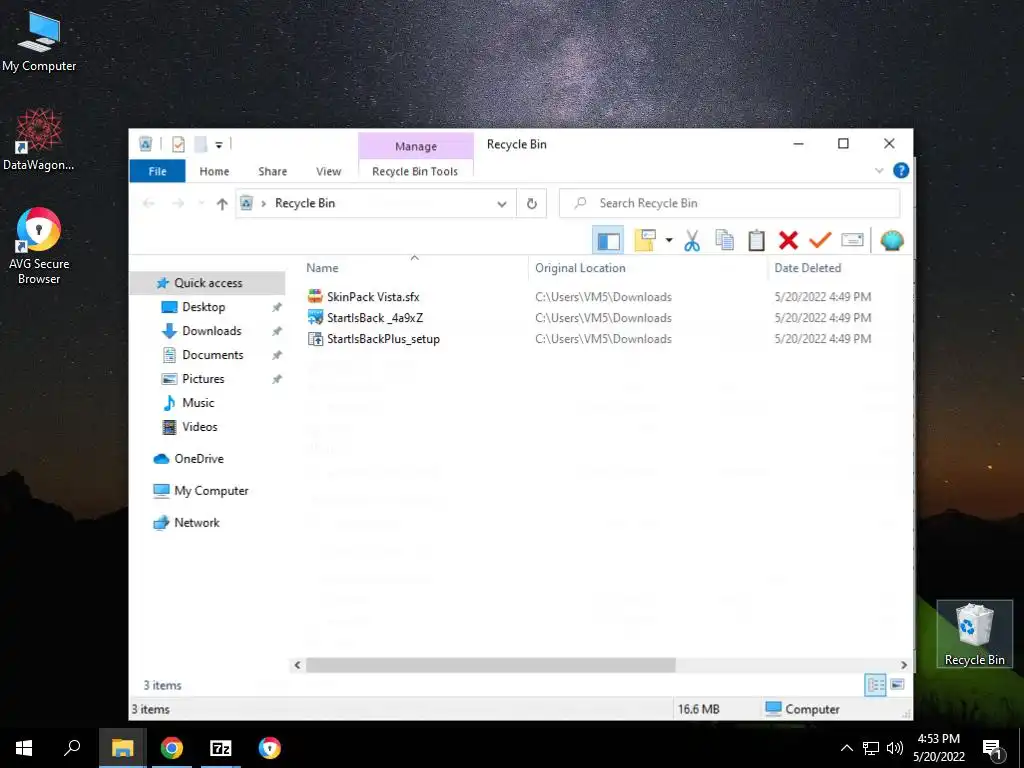Click the Classic Shell seashell icon
1024x768 pixels.
click(892, 240)
